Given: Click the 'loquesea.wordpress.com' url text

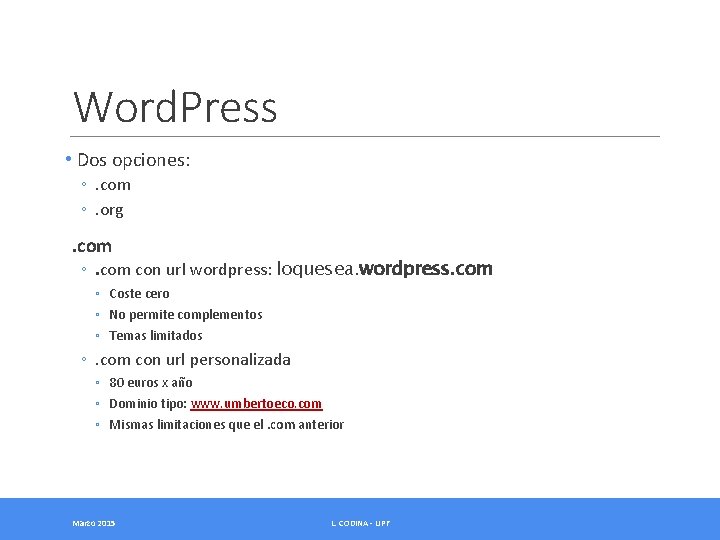Looking at the screenshot, I should [384, 268].
